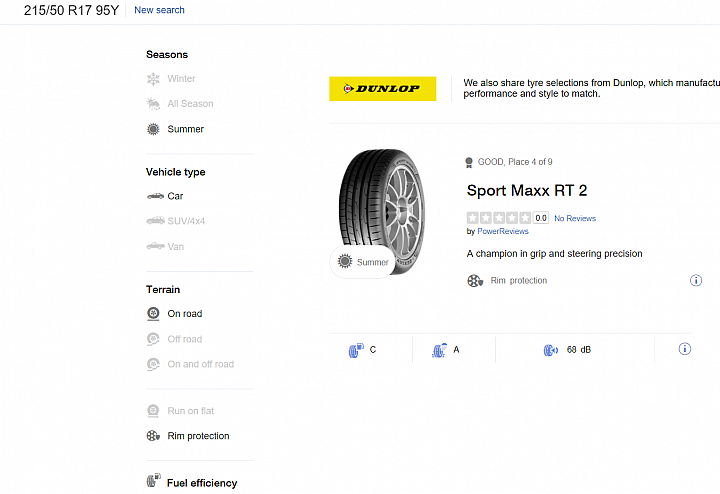
Task: Click the On road terrain tyre icon
Action: [153, 314]
